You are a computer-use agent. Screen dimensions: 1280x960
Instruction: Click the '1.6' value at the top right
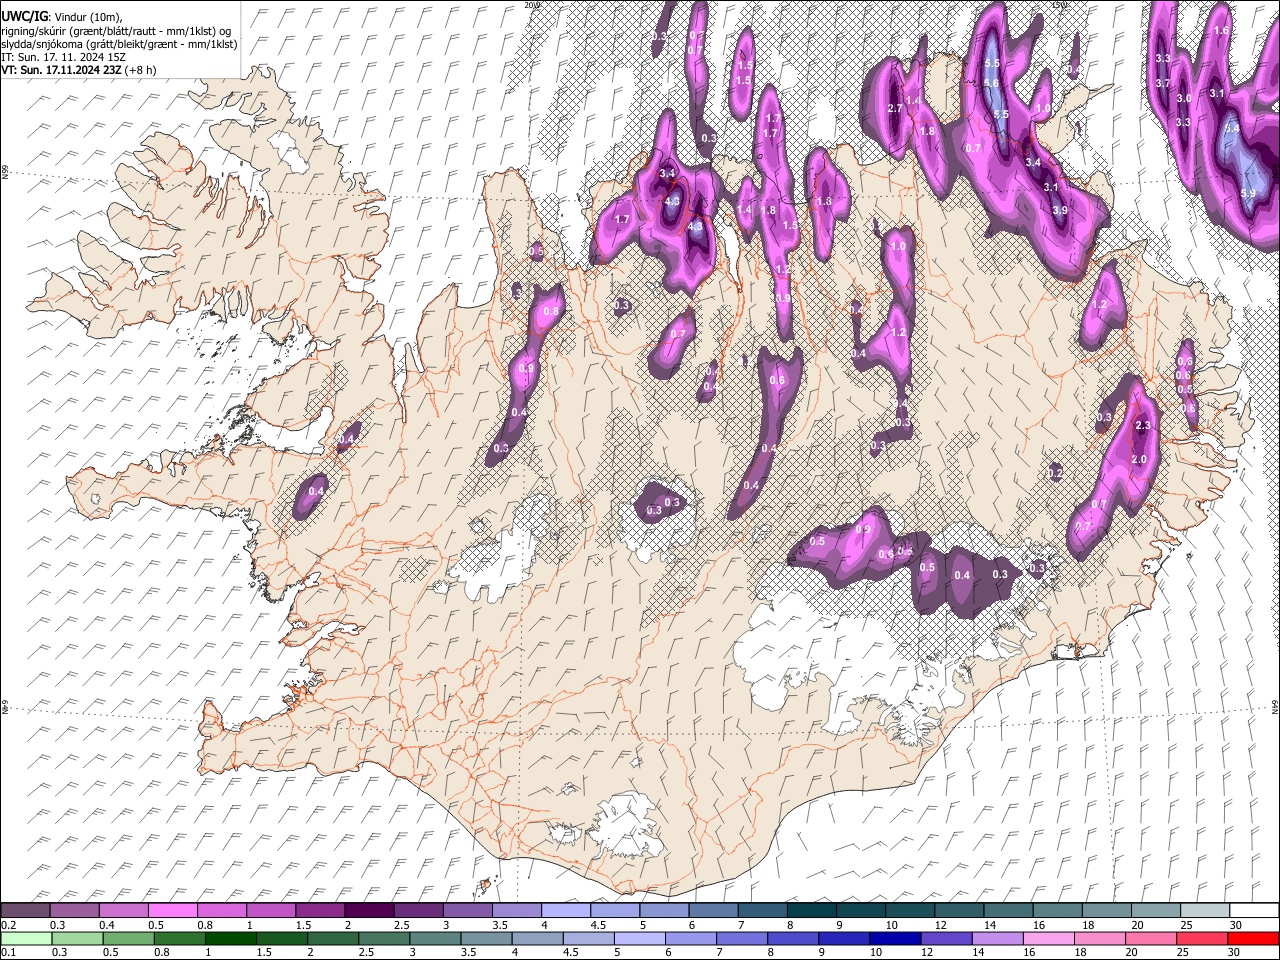1220,31
